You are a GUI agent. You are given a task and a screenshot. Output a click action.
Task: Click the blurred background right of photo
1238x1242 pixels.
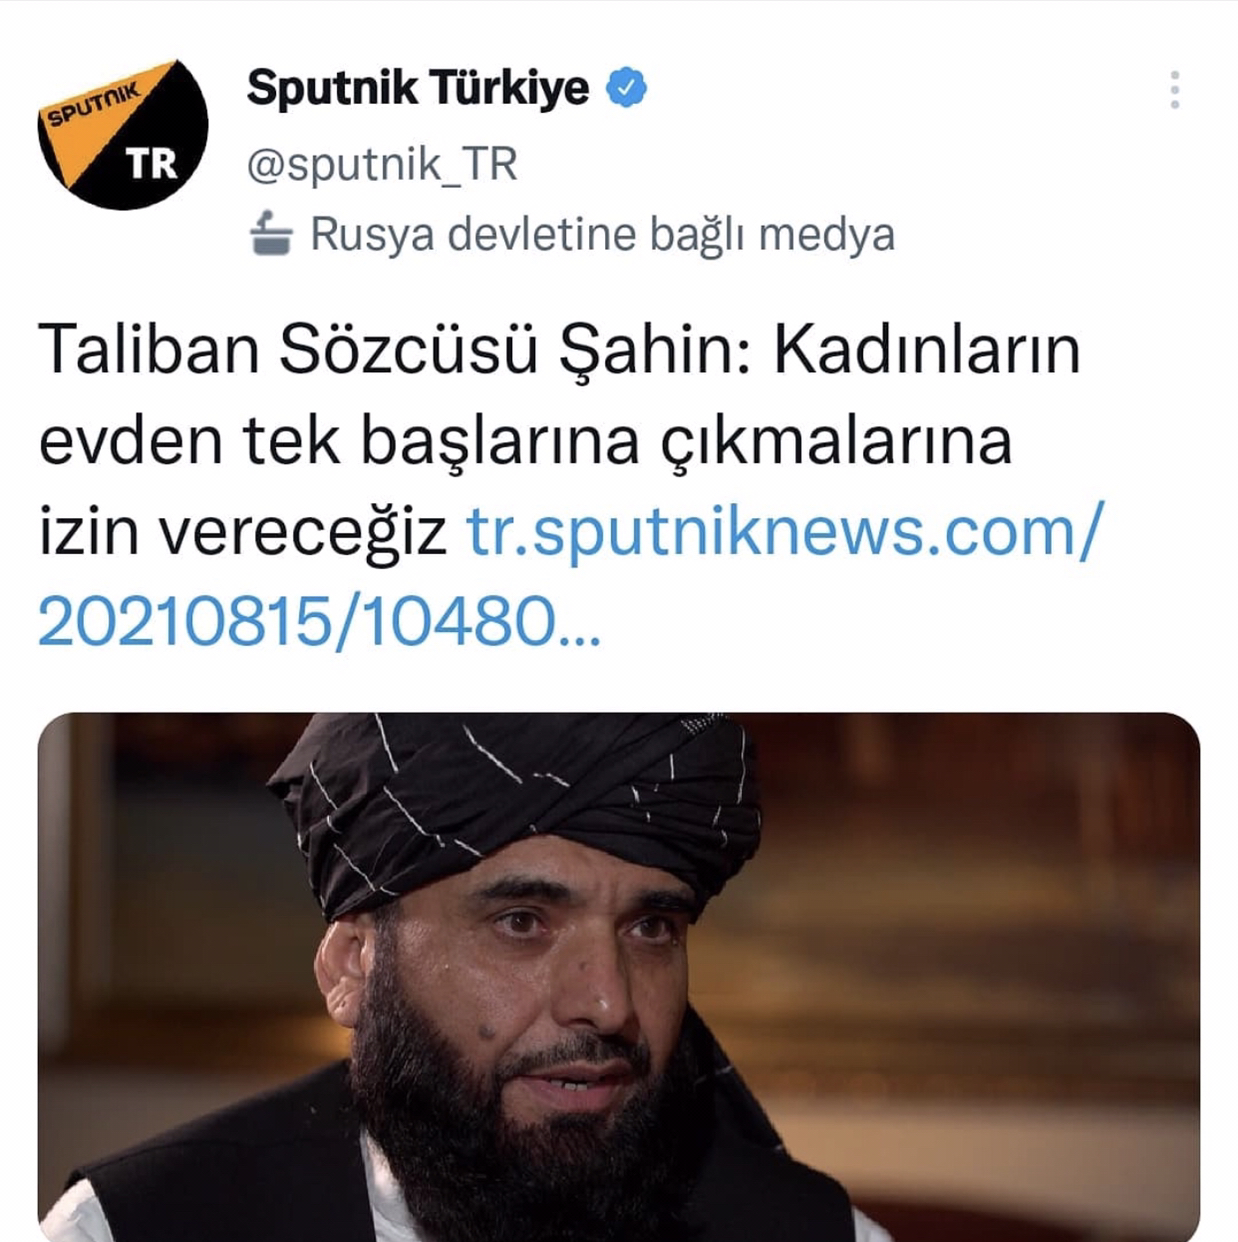pyautogui.click(x=1000, y=950)
